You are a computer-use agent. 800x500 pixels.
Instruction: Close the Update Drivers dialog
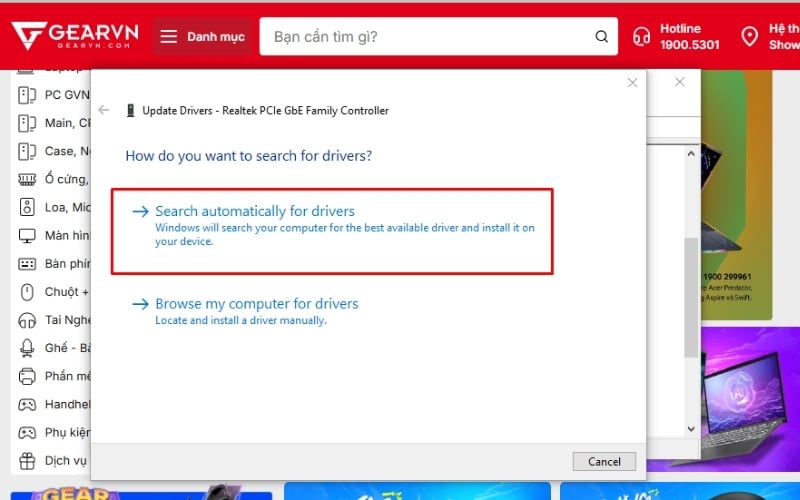click(632, 83)
